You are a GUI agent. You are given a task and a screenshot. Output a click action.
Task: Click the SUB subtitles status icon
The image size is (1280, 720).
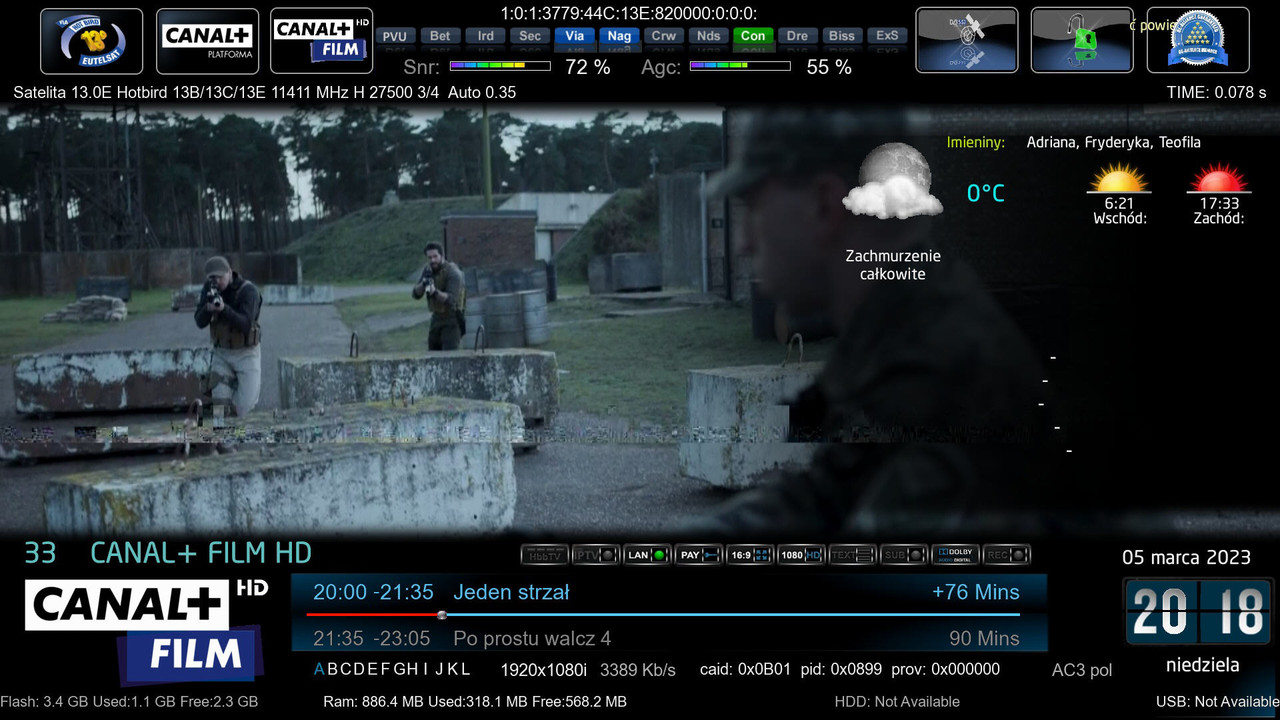[904, 554]
